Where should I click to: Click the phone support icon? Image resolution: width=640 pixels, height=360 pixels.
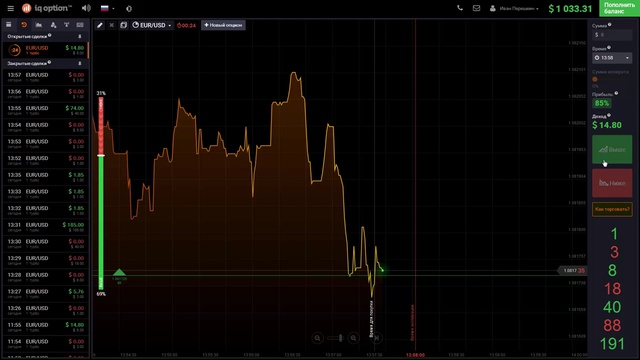point(460,8)
